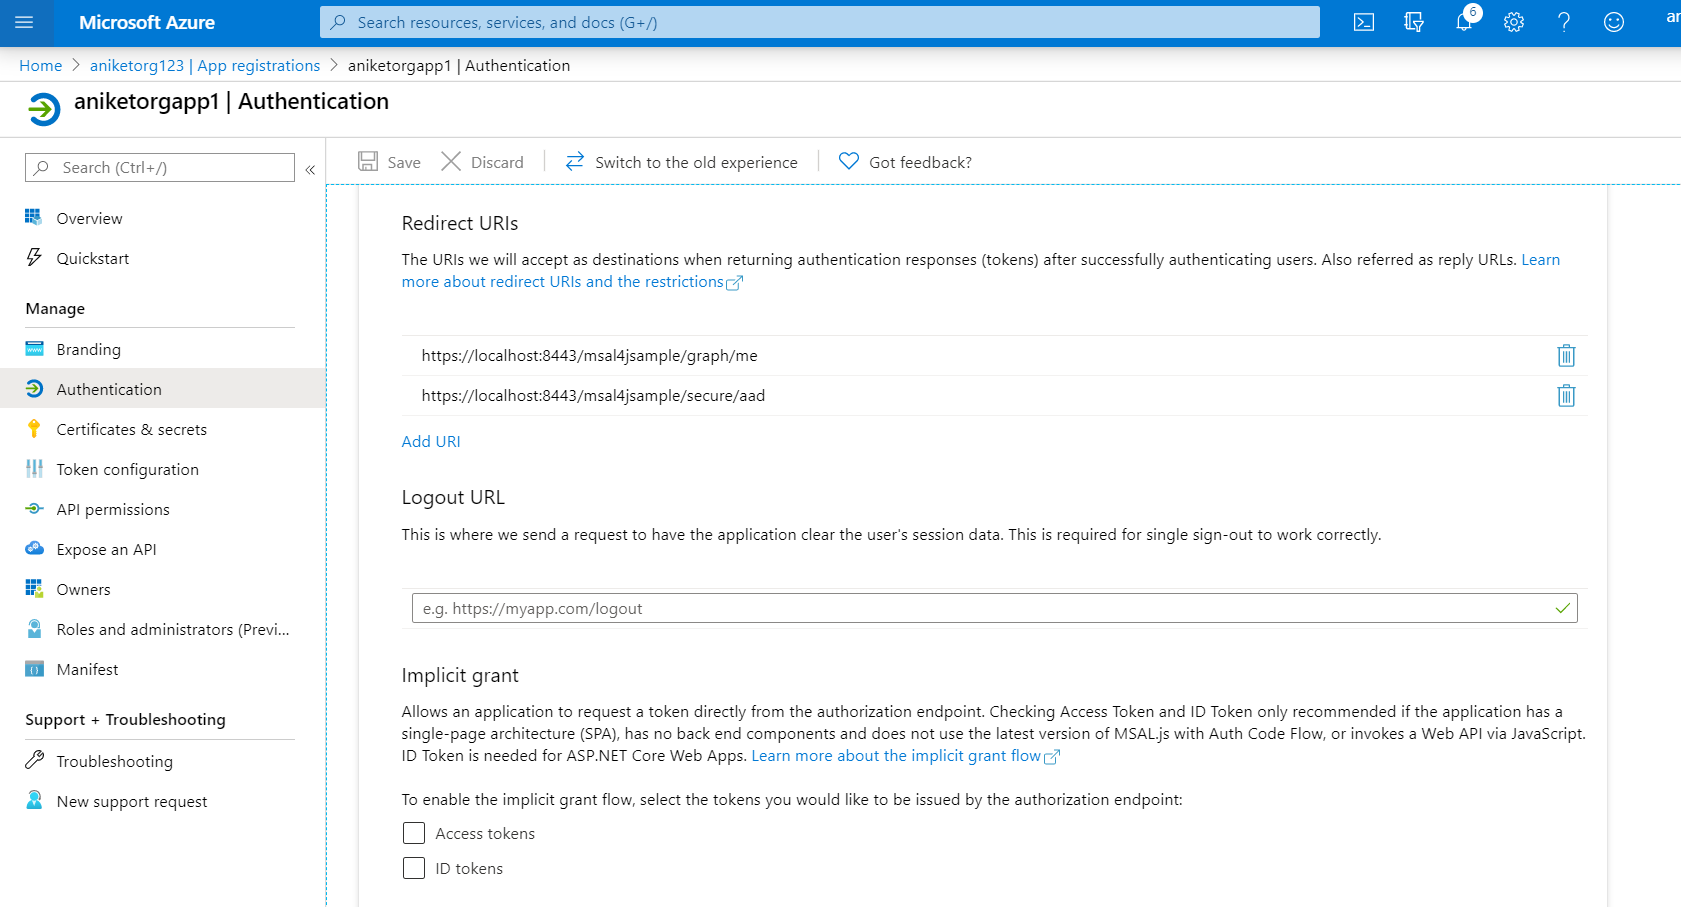The height and width of the screenshot is (907, 1681).
Task: Open the help question mark icon
Action: [x=1564, y=22]
